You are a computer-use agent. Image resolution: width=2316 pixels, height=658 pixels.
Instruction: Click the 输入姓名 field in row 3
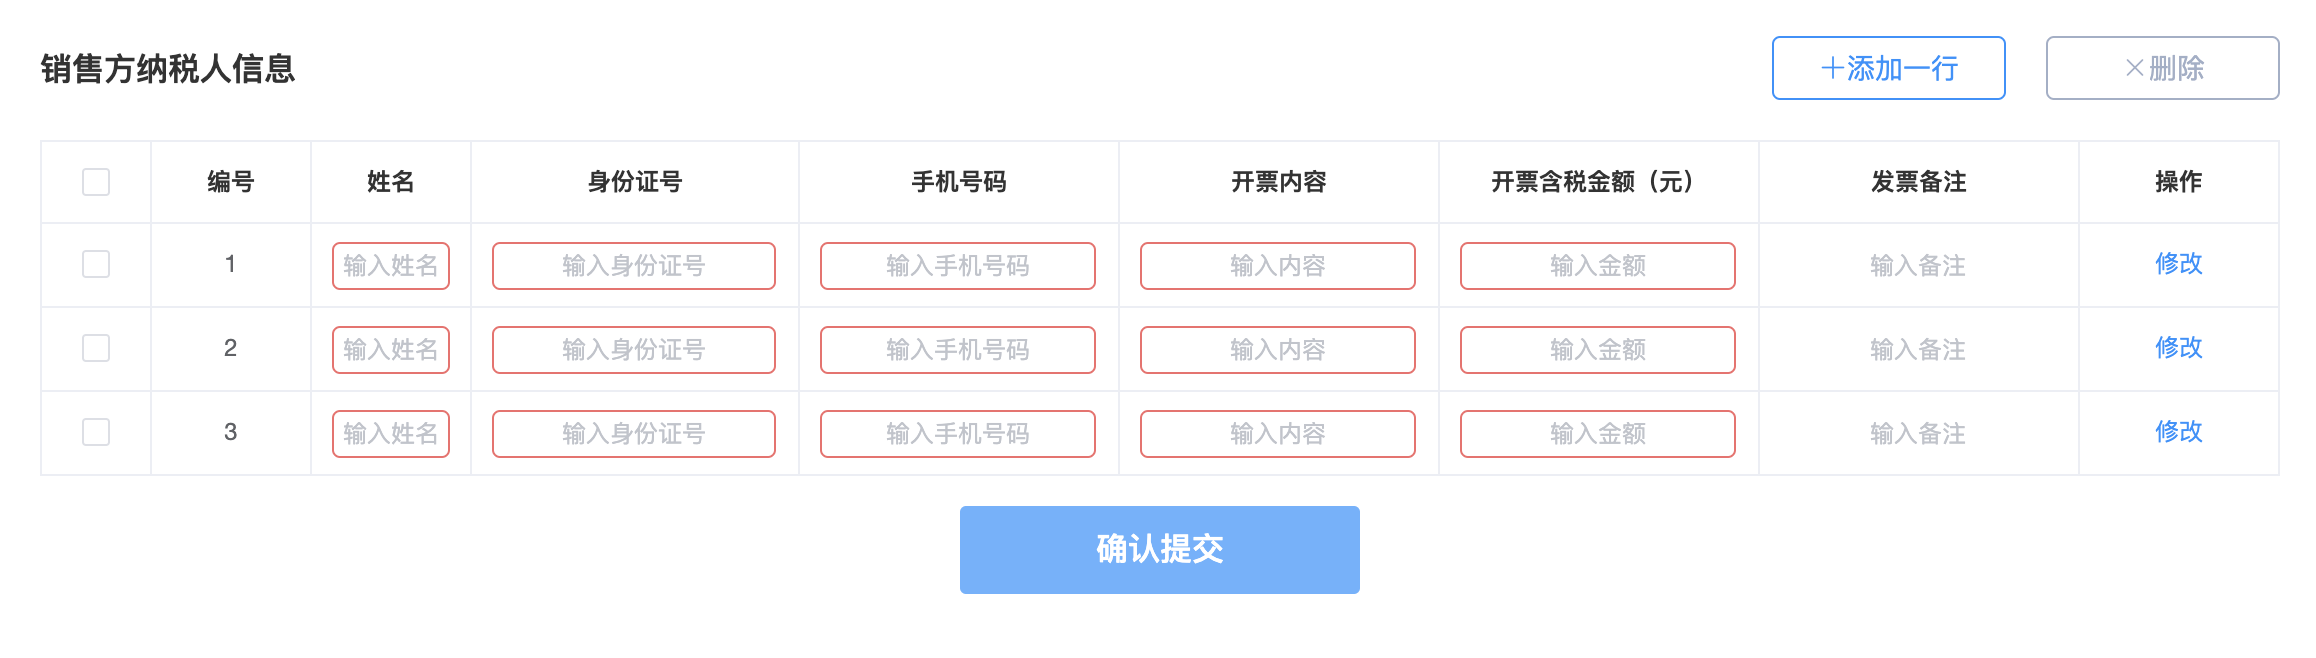tap(390, 432)
